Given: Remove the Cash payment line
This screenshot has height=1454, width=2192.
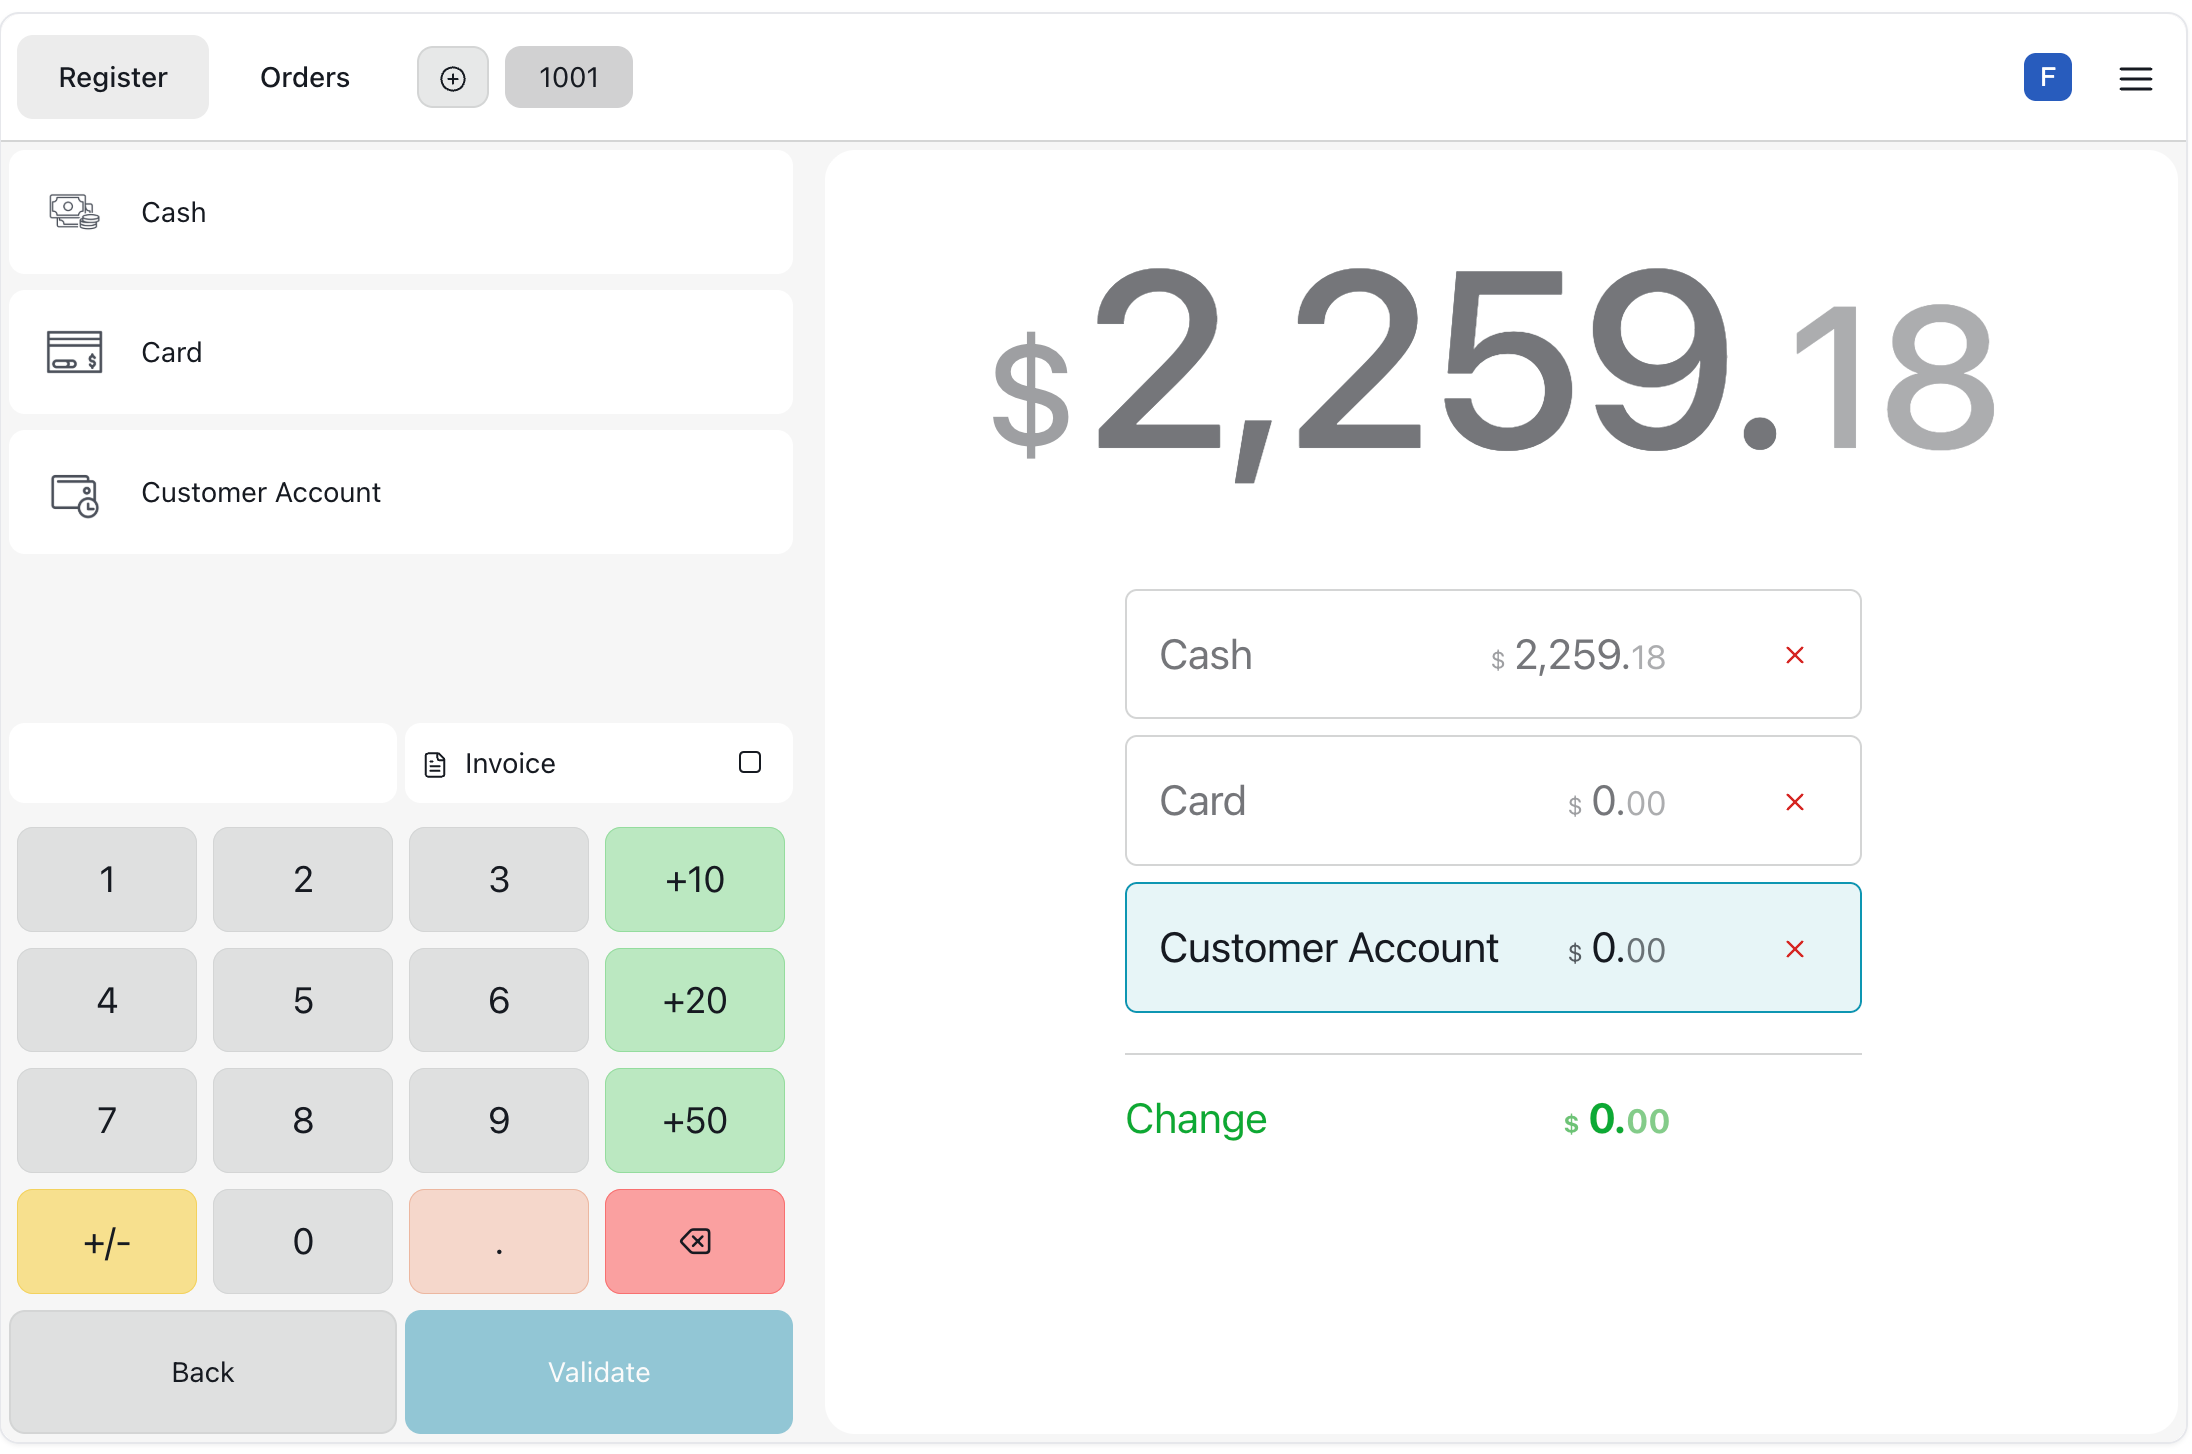Looking at the screenshot, I should point(1794,655).
